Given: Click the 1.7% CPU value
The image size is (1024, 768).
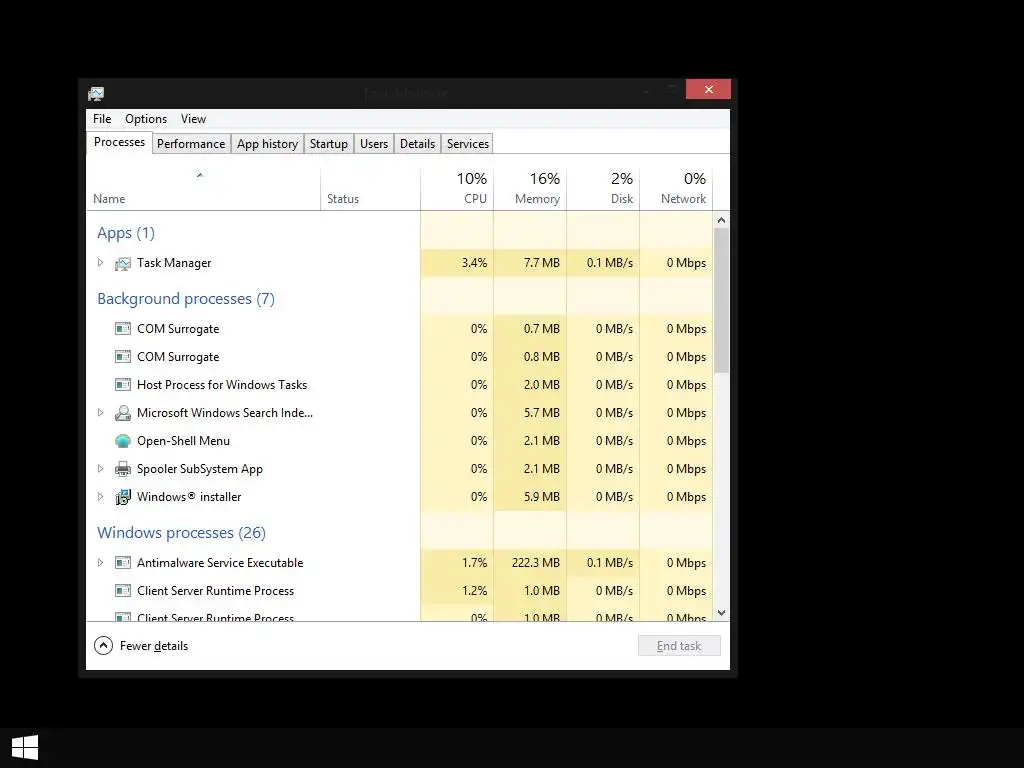Looking at the screenshot, I should pyautogui.click(x=475, y=562).
